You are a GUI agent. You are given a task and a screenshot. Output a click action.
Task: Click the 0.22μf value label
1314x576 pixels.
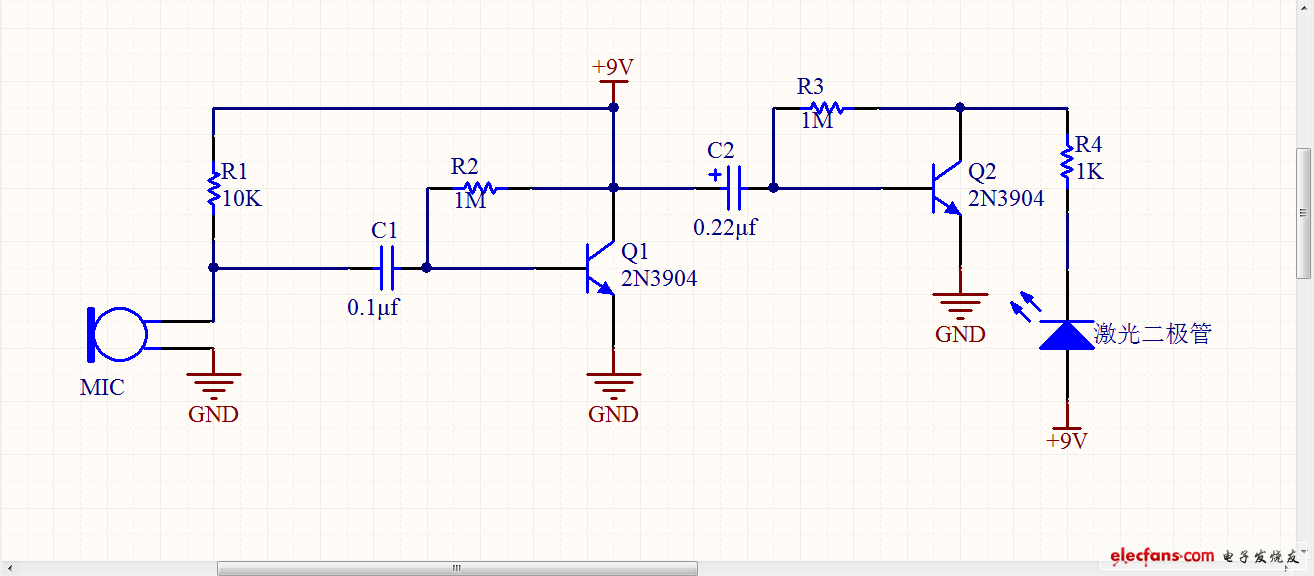point(725,228)
